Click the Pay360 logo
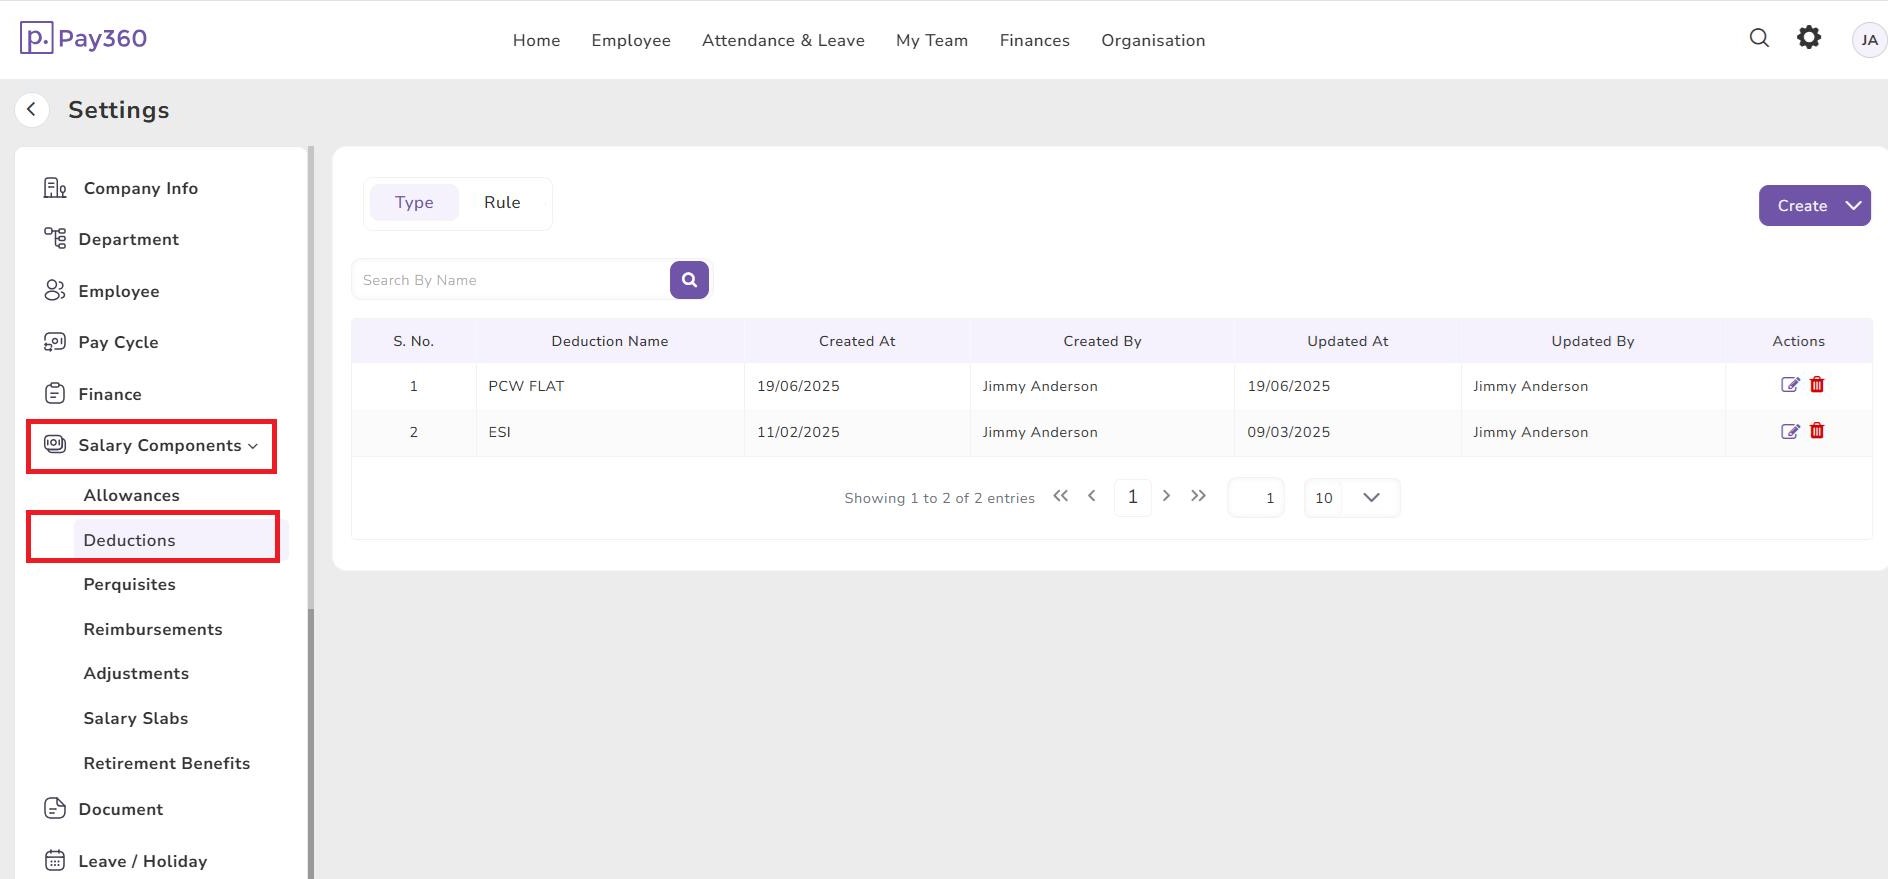 (83, 39)
